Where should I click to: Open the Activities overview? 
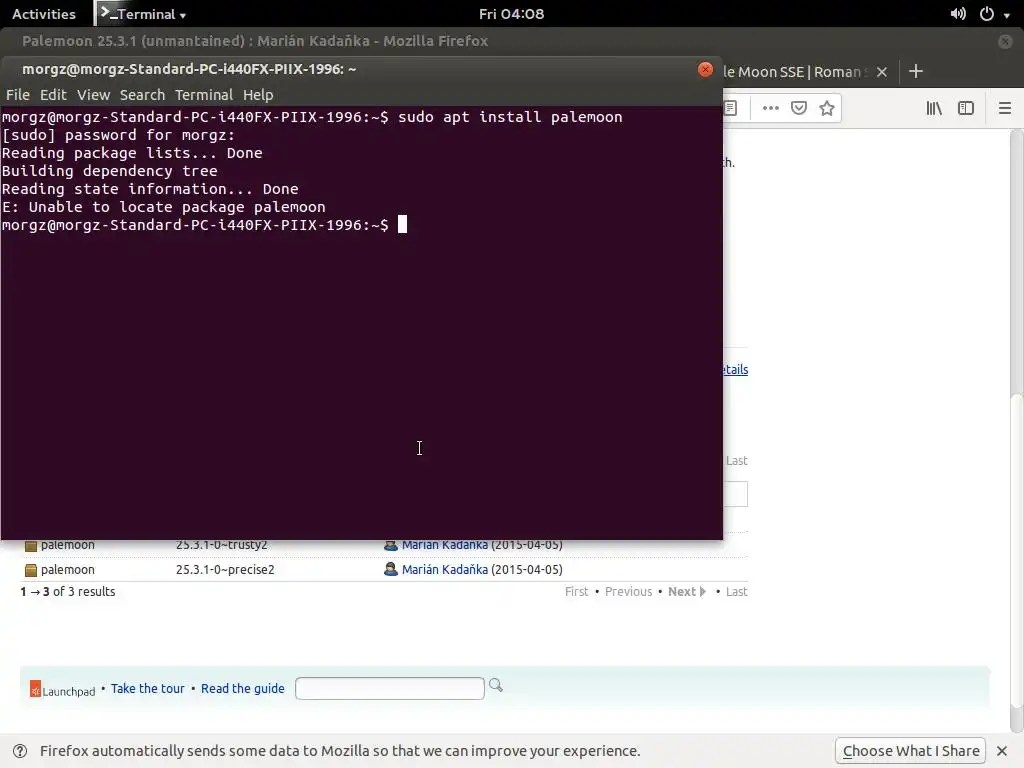coord(44,14)
